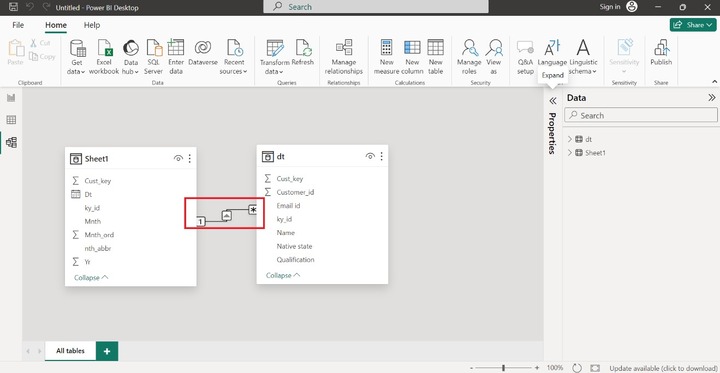Open the Get data menu
720x373 pixels.
pos(77,57)
